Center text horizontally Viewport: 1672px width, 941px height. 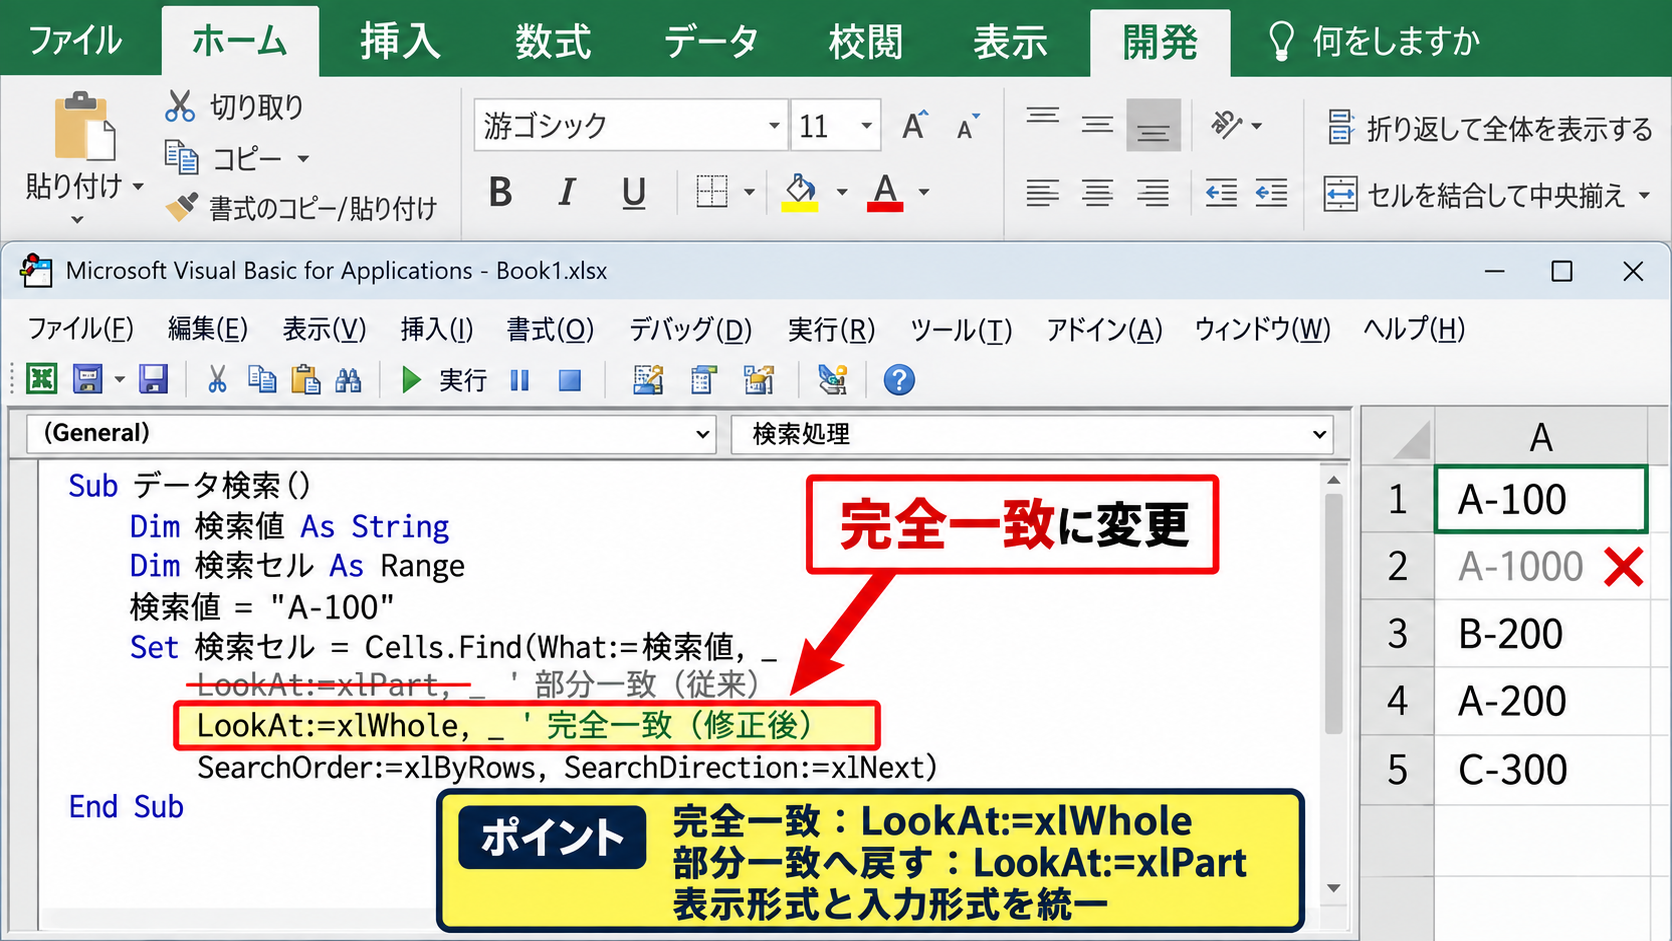tap(1097, 192)
